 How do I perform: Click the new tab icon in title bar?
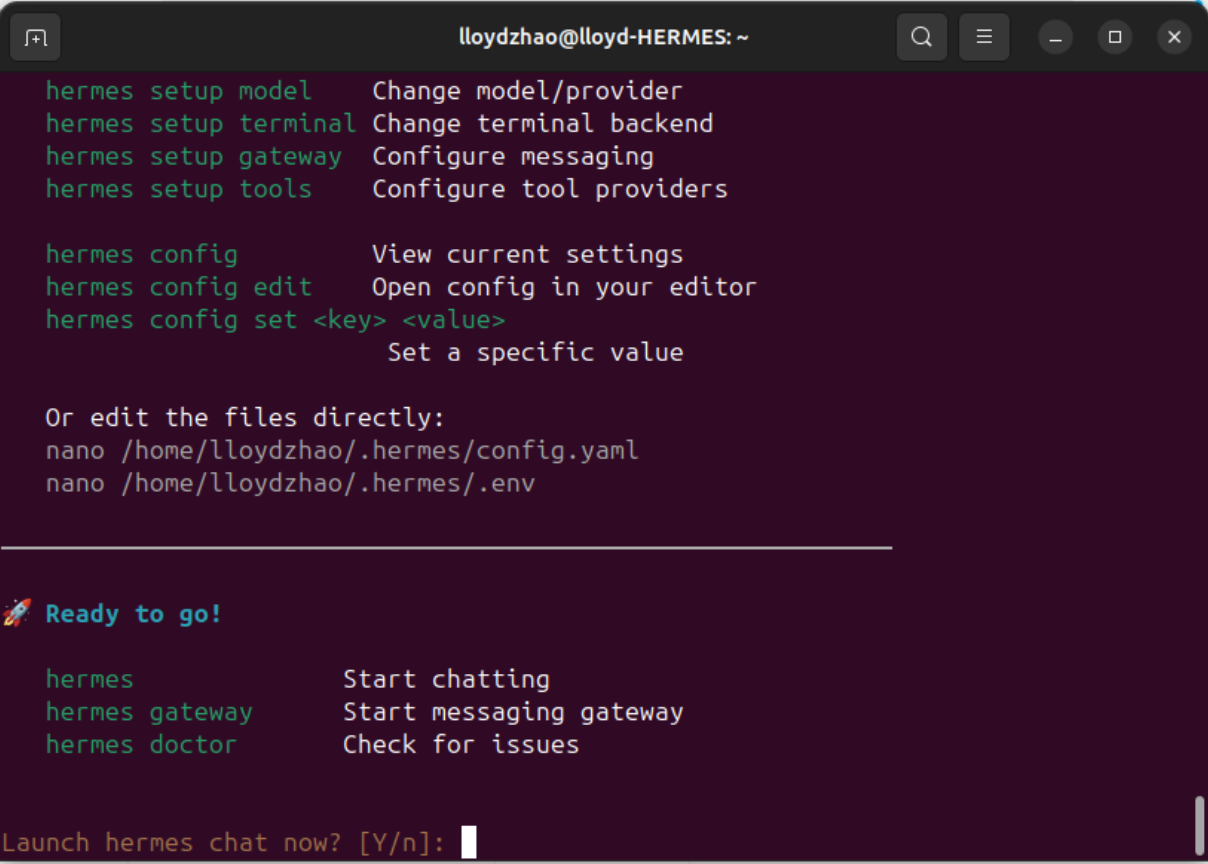pos(36,38)
